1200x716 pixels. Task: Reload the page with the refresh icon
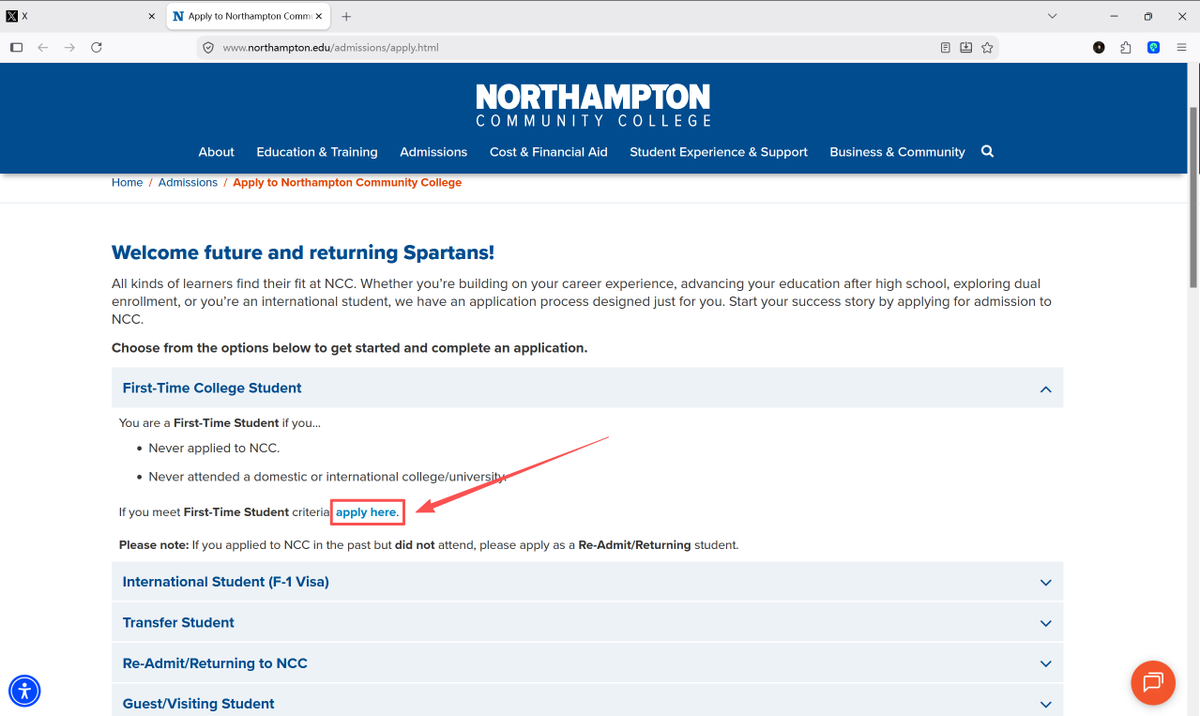coord(97,47)
